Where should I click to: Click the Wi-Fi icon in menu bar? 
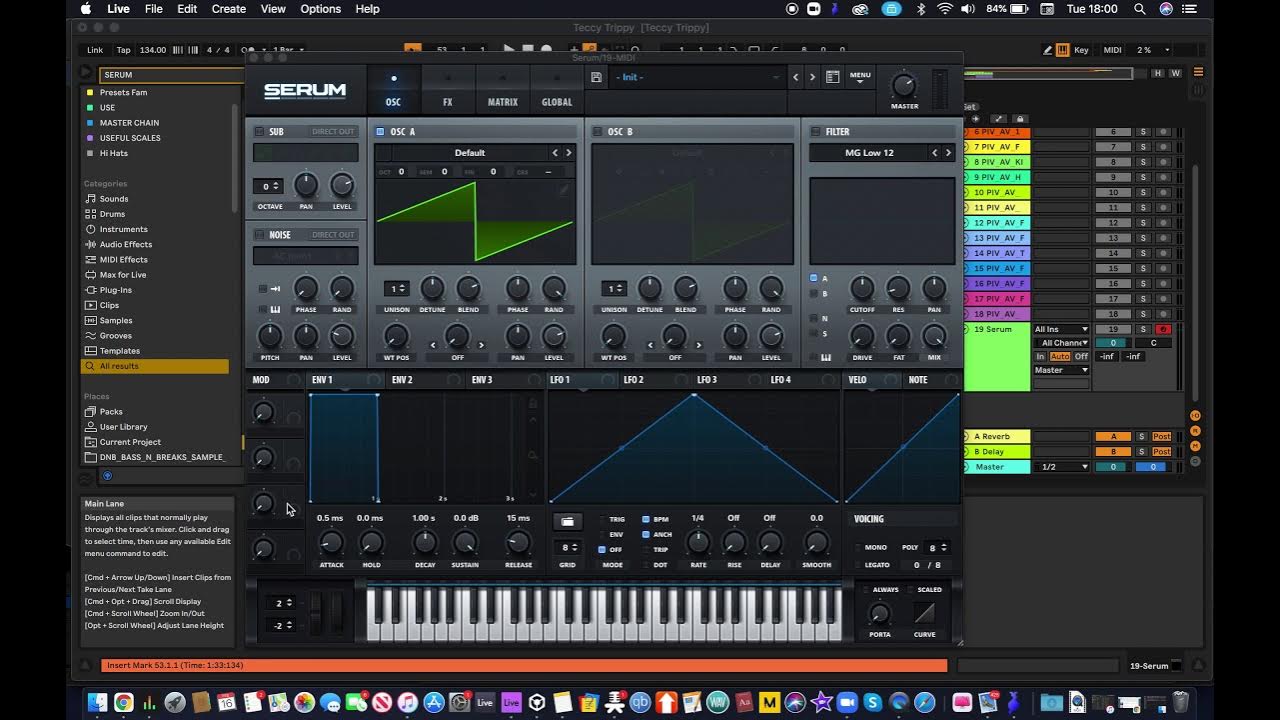click(x=945, y=9)
